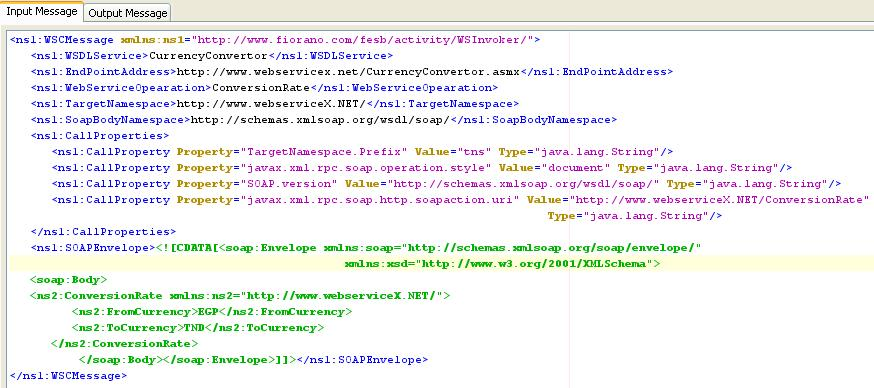The width and height of the screenshot is (874, 388).
Task: Click the "tns" attribute value
Action: click(474, 152)
